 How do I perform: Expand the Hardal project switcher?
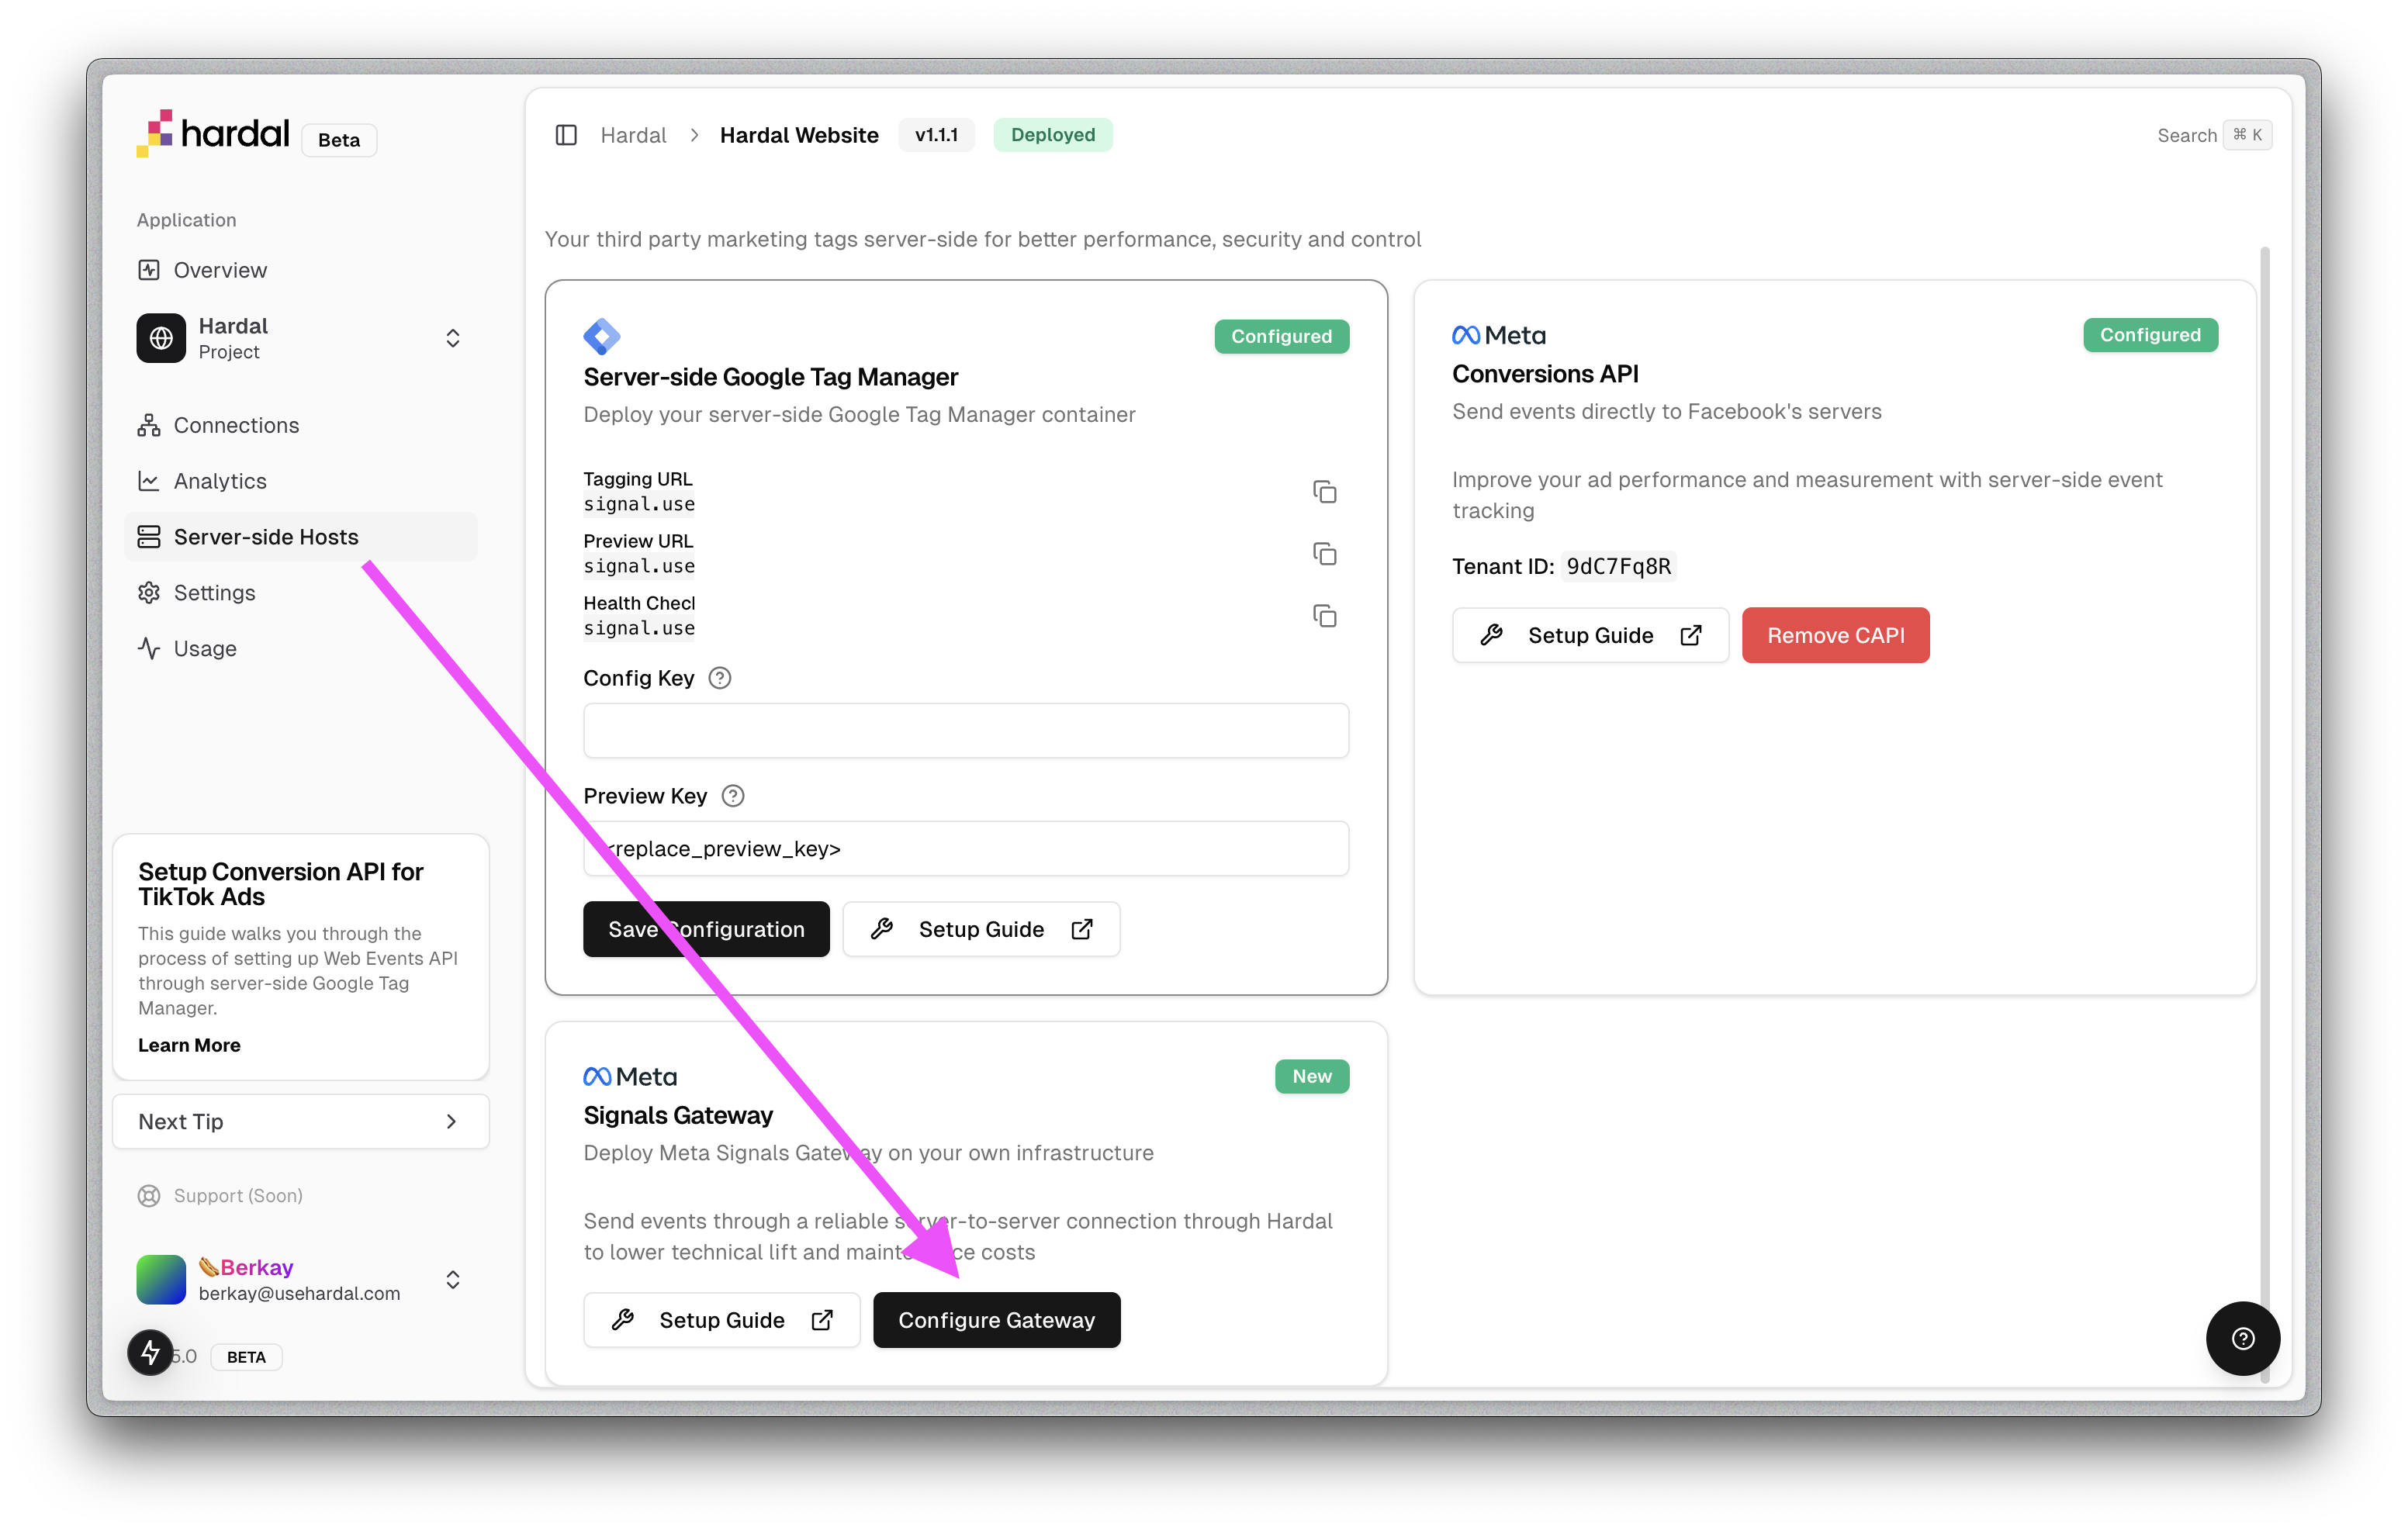pyautogui.click(x=453, y=338)
